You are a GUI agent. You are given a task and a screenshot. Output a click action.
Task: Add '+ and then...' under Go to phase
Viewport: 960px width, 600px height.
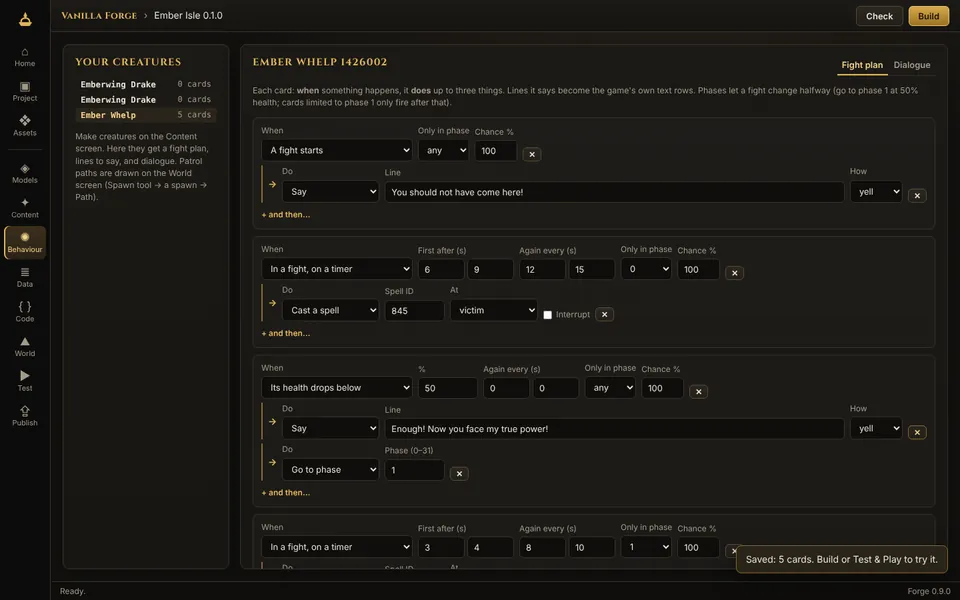click(x=286, y=493)
